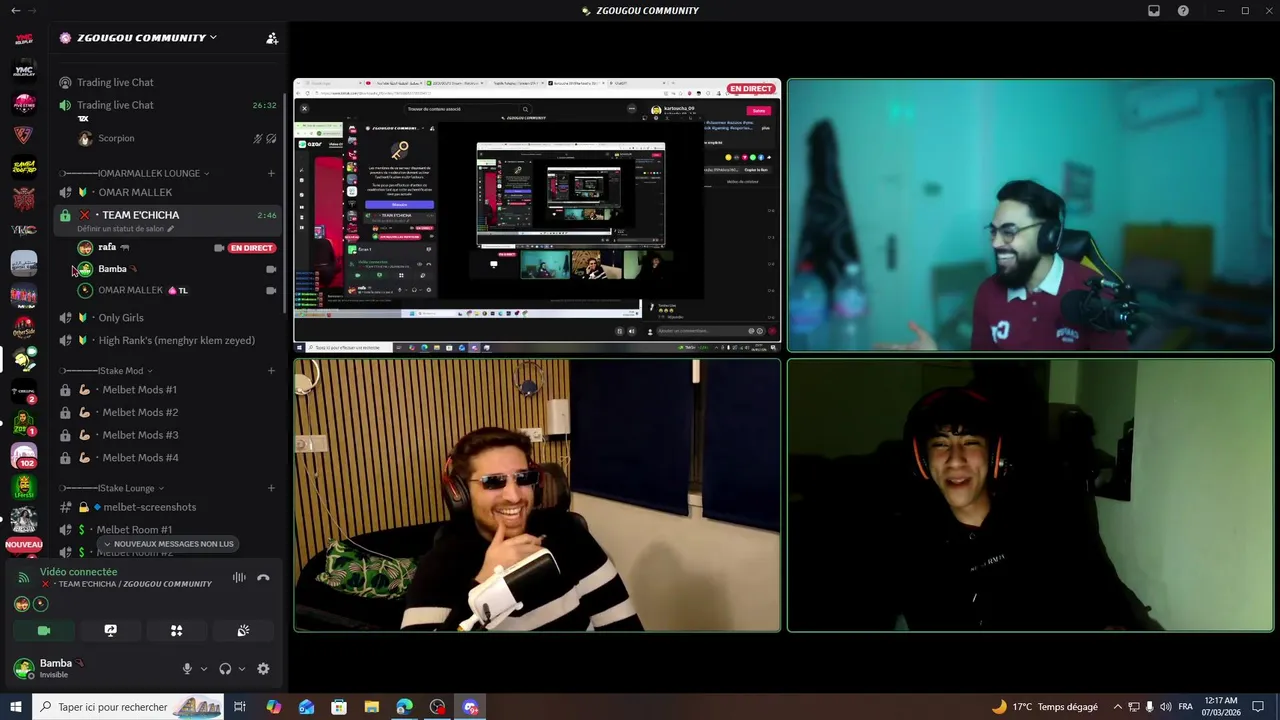Open the volume icon in the system tray
The width and height of the screenshot is (1280, 720).
coord(1166,707)
